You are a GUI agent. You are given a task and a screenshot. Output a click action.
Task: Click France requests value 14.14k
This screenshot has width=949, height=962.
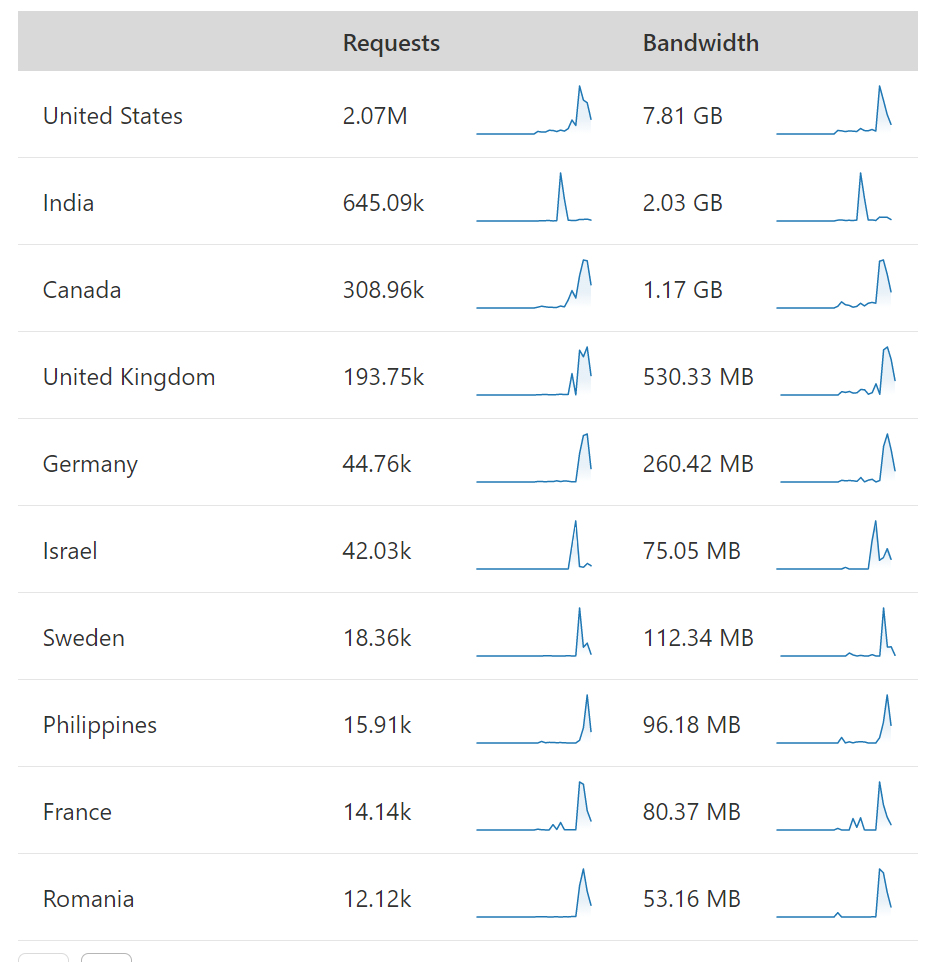coord(377,812)
